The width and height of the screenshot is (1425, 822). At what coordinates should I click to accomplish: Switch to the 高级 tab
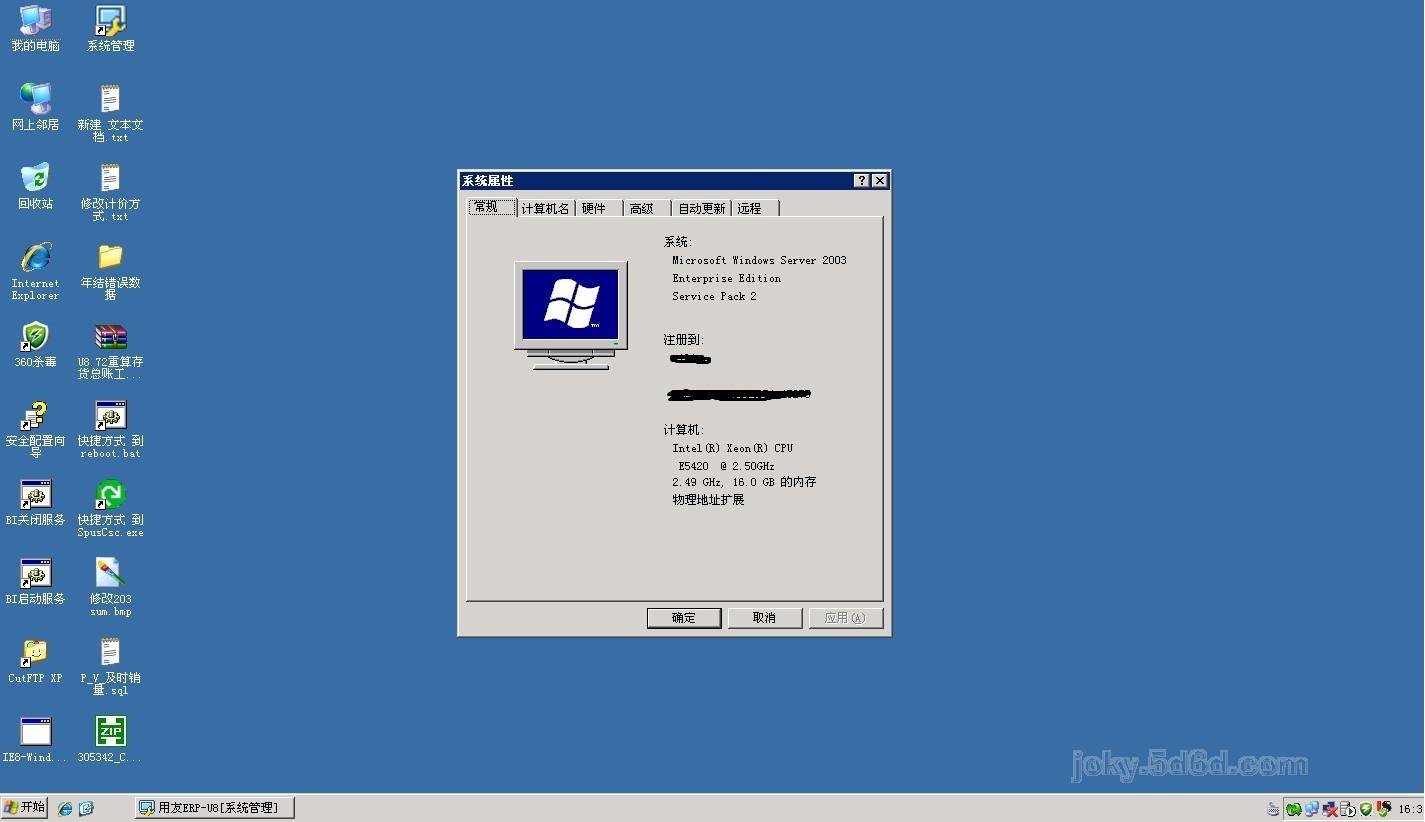tap(646, 208)
